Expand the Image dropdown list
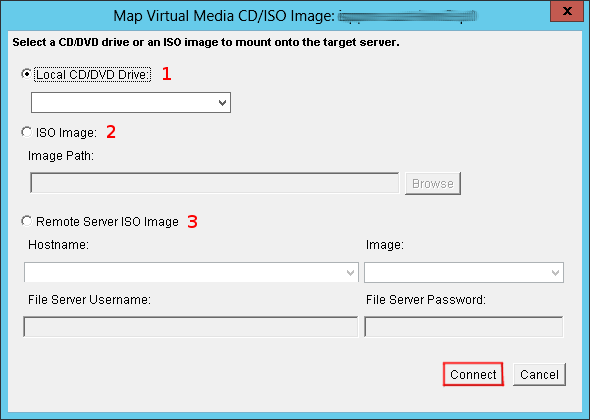The height and width of the screenshot is (420, 590). tap(464, 272)
